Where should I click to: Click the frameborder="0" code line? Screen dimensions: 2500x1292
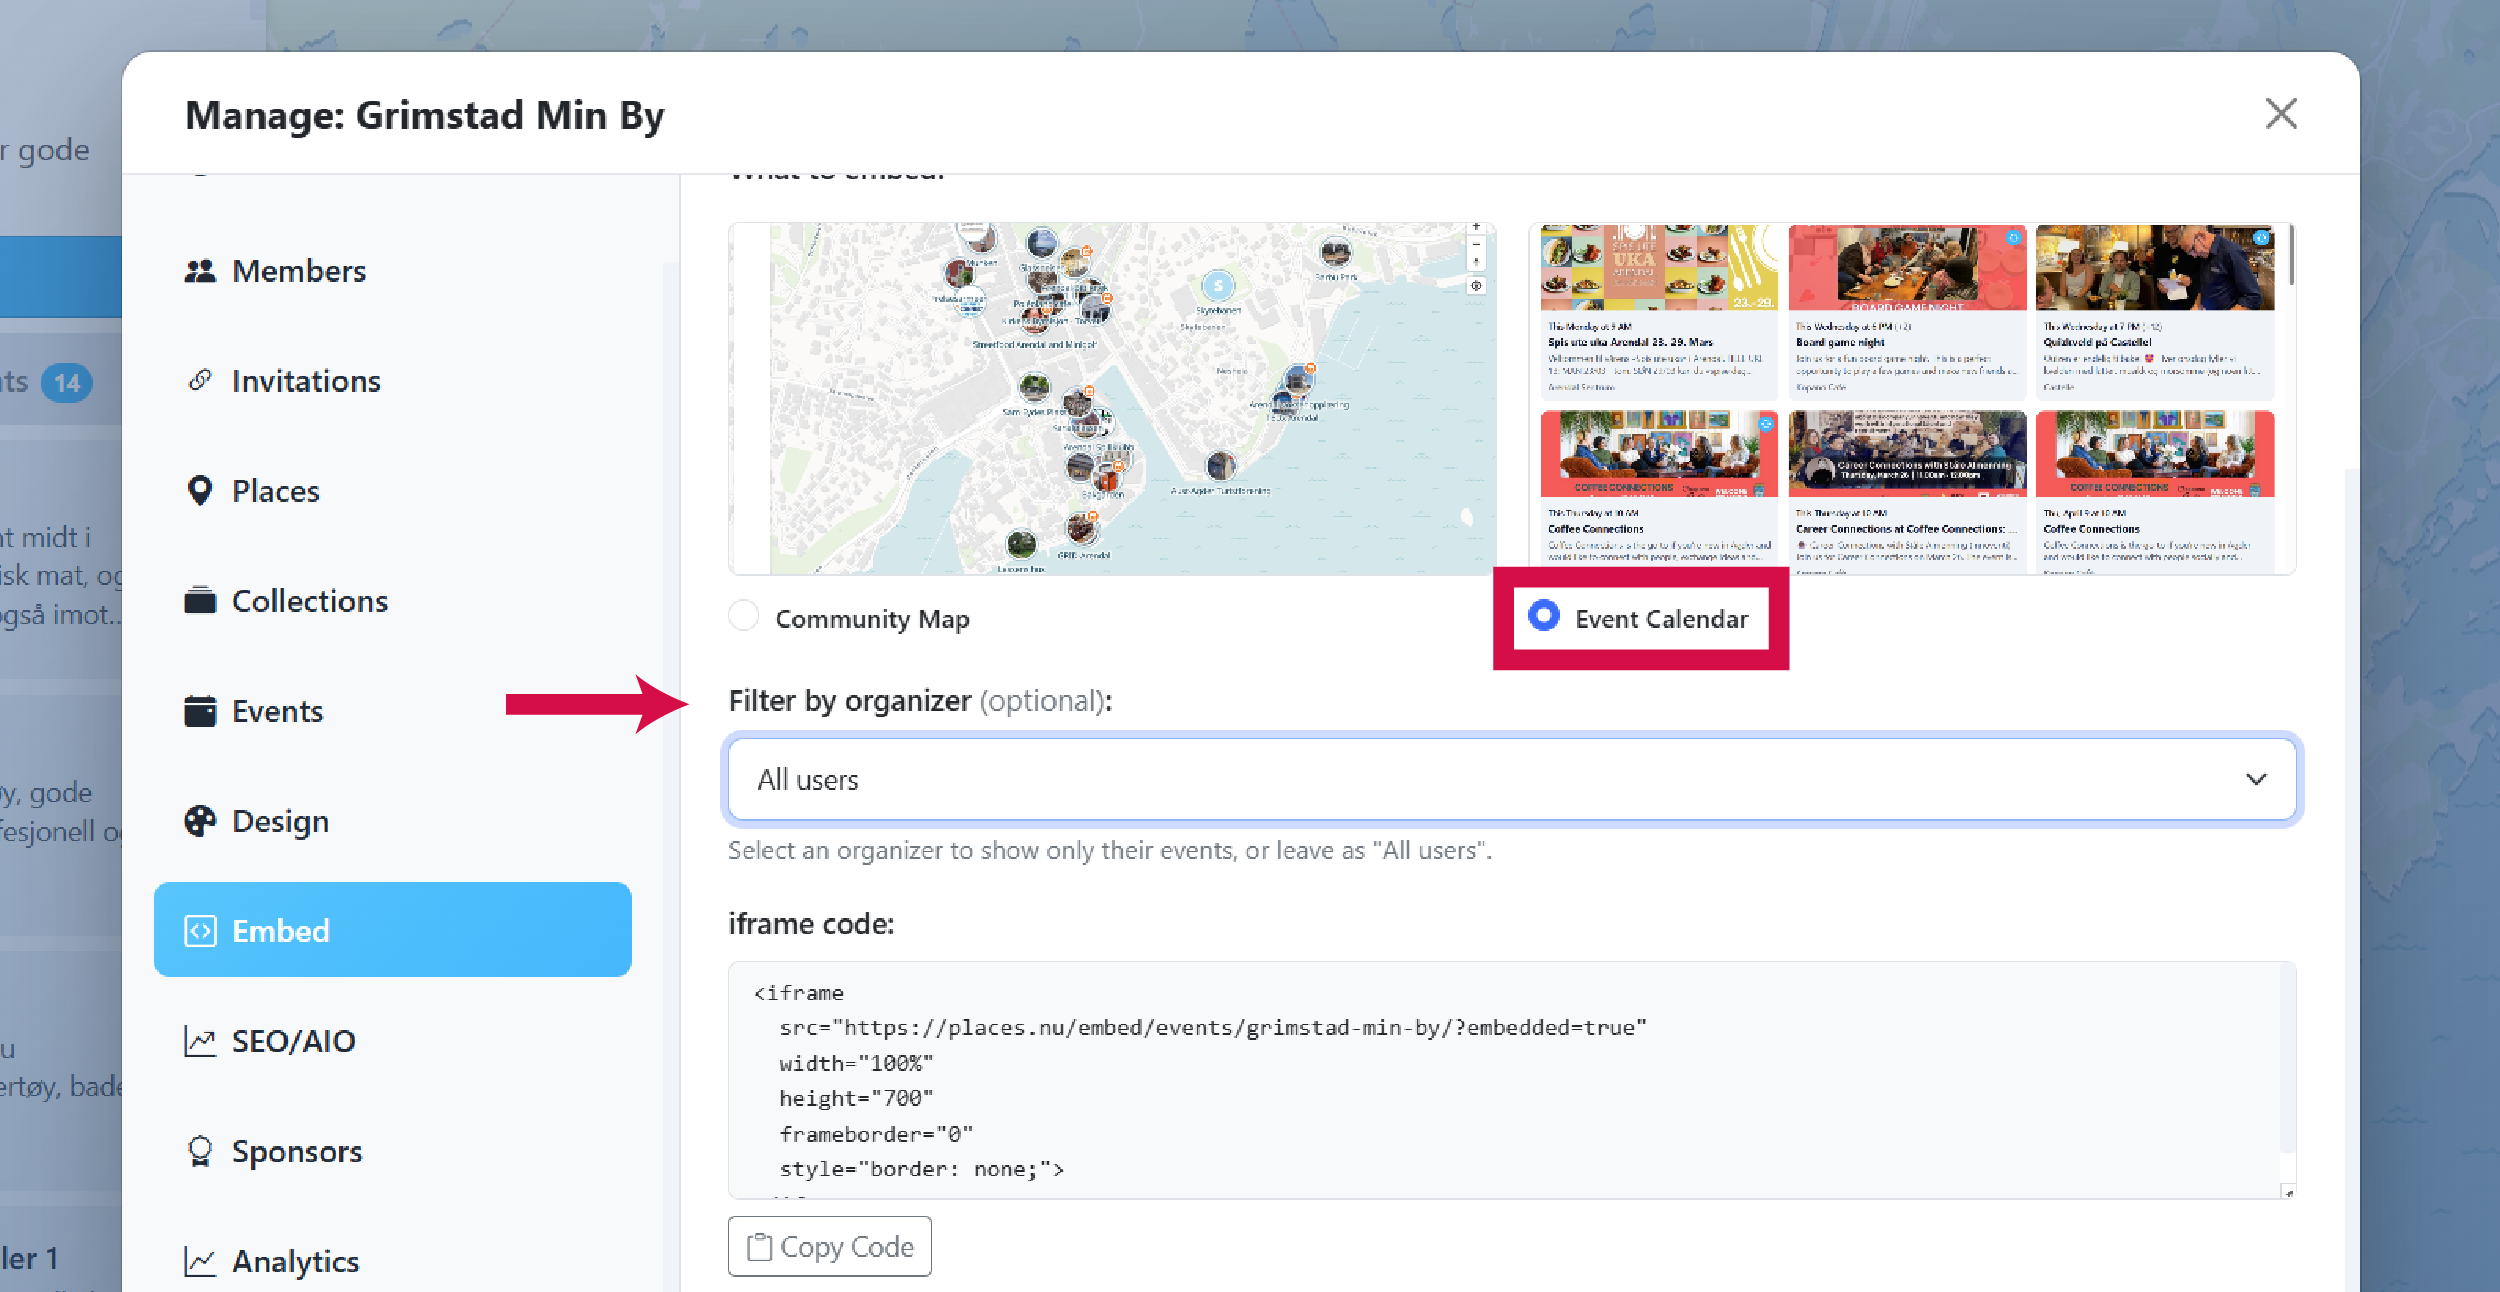click(x=876, y=1134)
